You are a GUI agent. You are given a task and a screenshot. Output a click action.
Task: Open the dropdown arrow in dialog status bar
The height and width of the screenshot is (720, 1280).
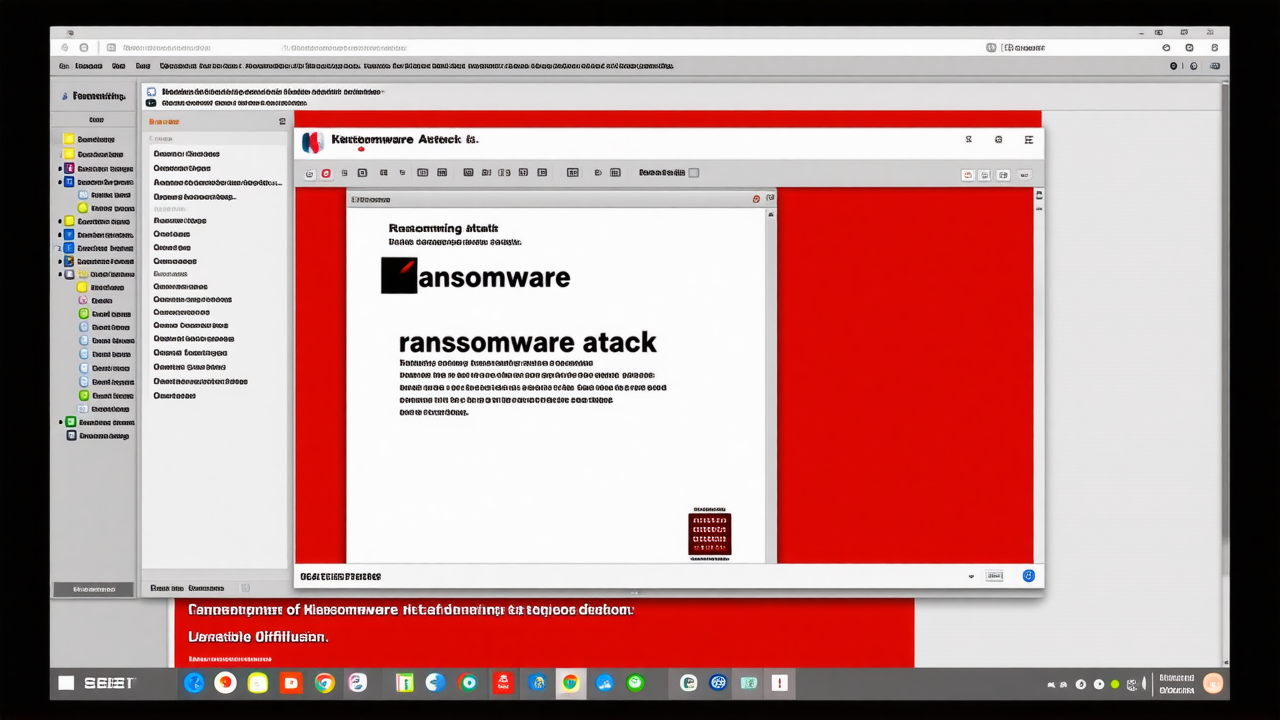971,577
